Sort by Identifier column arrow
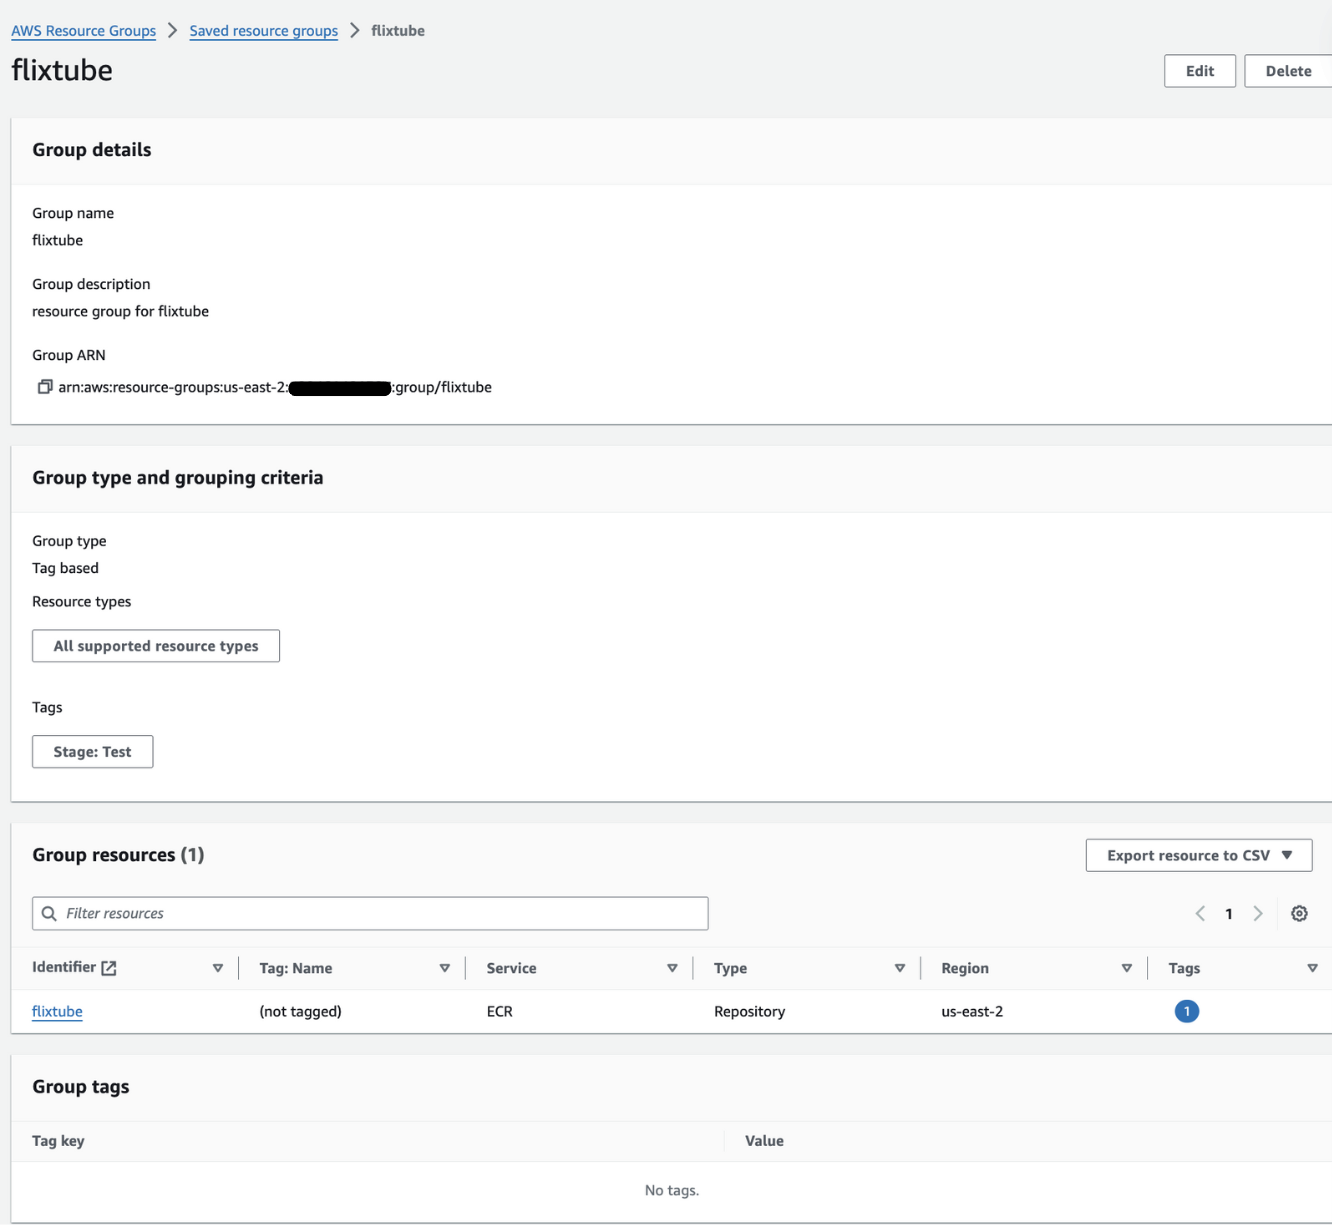1332x1226 pixels. click(218, 968)
